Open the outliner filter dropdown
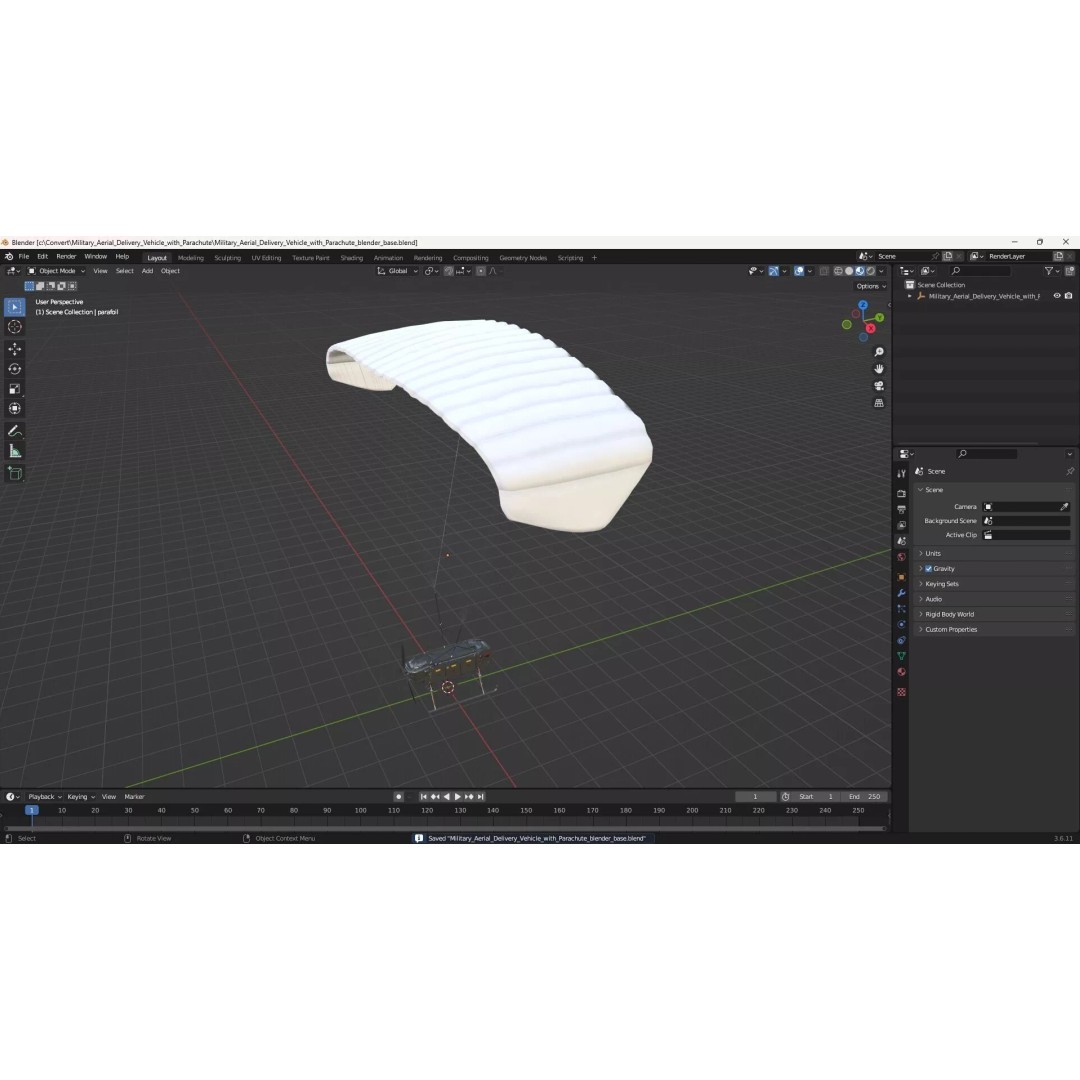This screenshot has height=1080, width=1080. [1051, 271]
